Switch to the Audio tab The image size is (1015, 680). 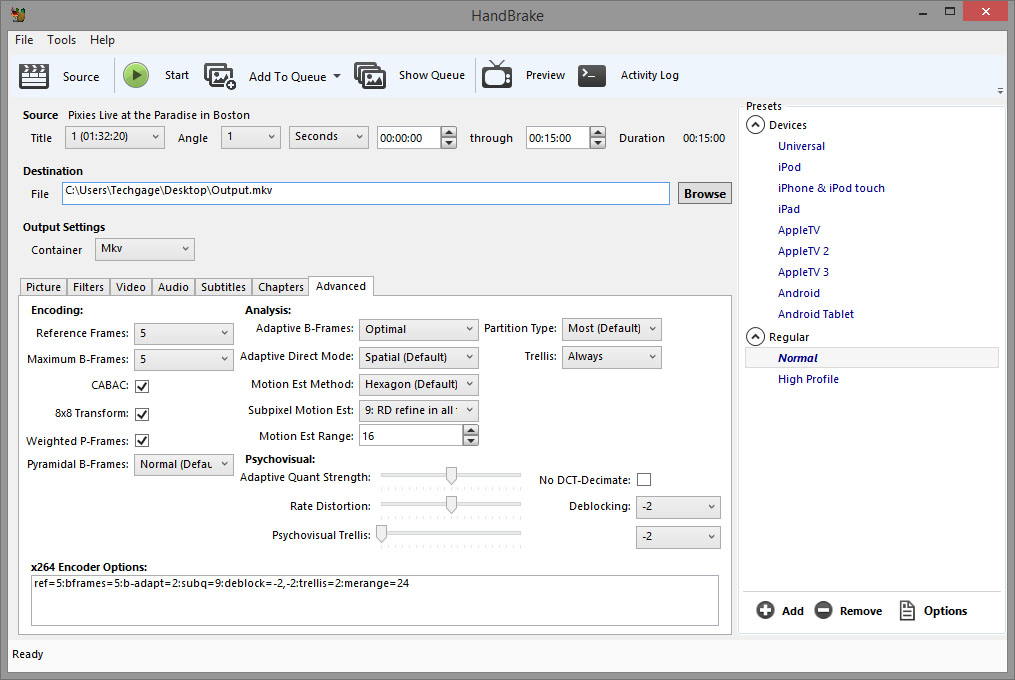click(x=173, y=287)
